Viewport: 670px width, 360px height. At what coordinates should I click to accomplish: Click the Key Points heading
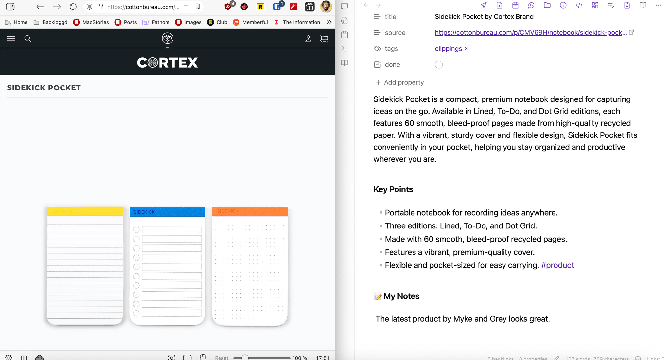pyautogui.click(x=393, y=189)
